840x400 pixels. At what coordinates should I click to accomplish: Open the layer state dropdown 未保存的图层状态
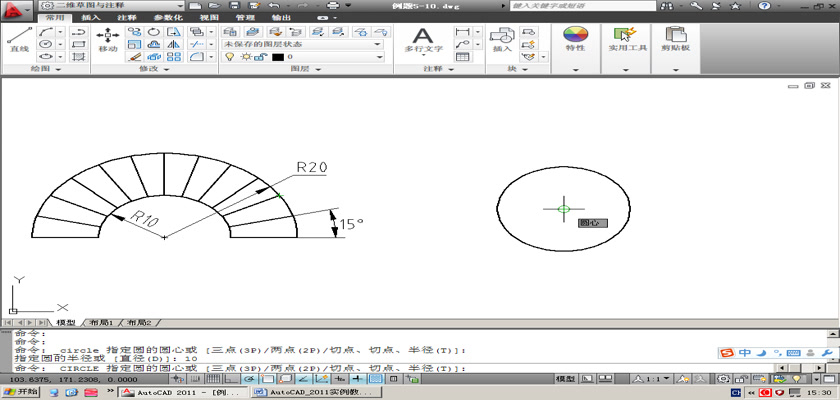click(x=303, y=44)
